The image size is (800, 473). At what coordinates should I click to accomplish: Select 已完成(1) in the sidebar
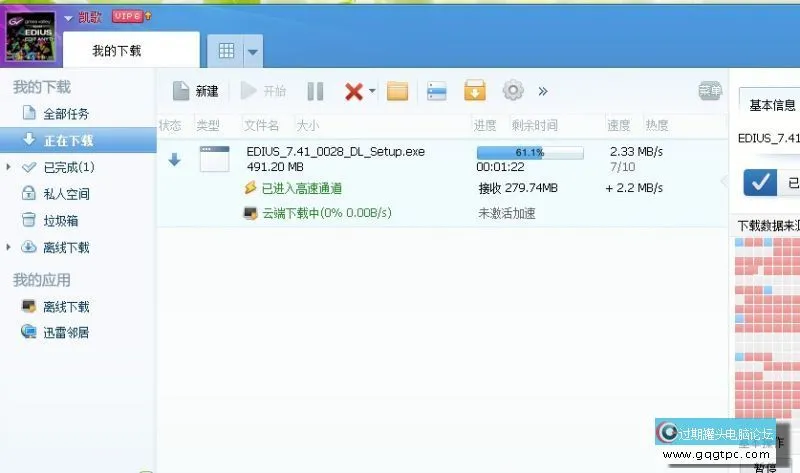click(69, 167)
